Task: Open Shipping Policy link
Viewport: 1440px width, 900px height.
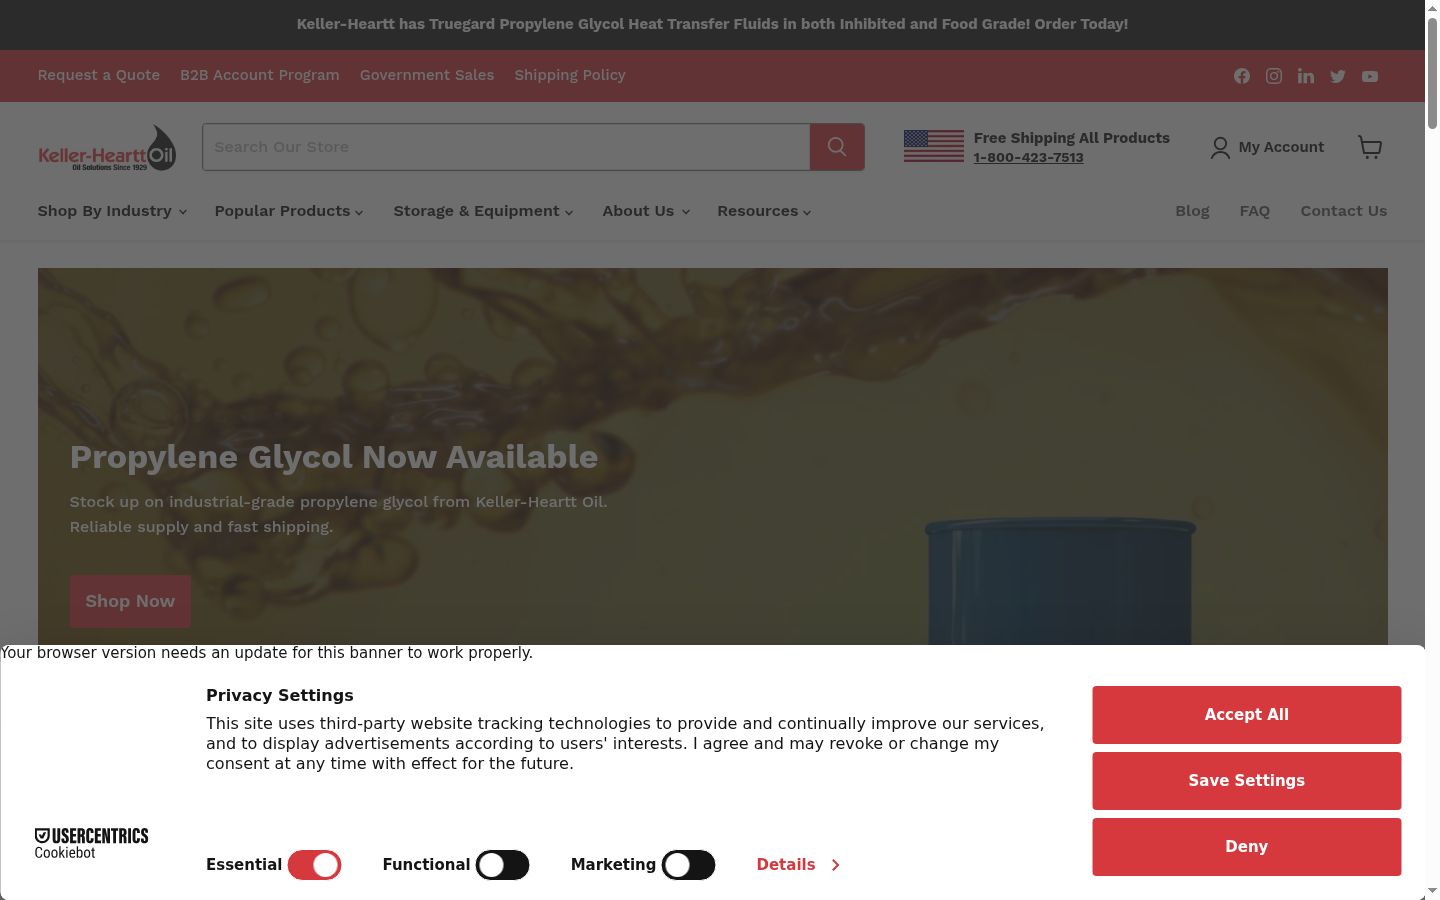Action: point(570,75)
